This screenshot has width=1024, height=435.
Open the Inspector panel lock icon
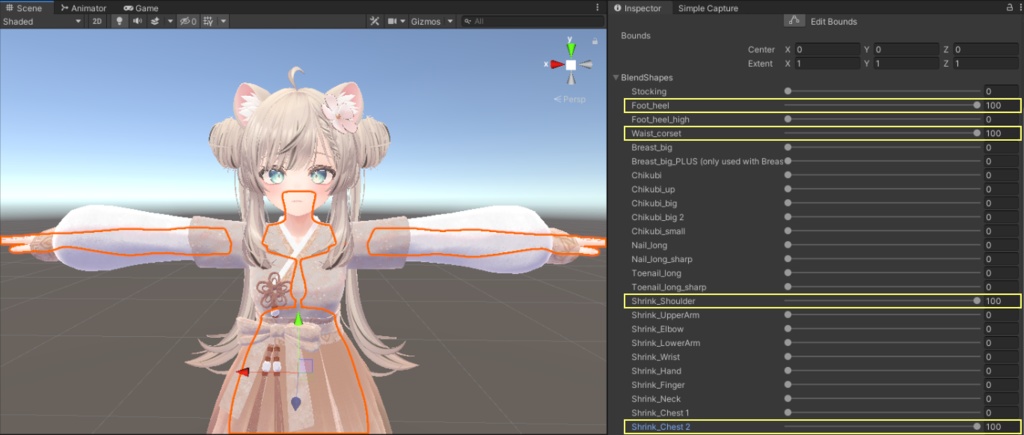click(x=1010, y=7)
